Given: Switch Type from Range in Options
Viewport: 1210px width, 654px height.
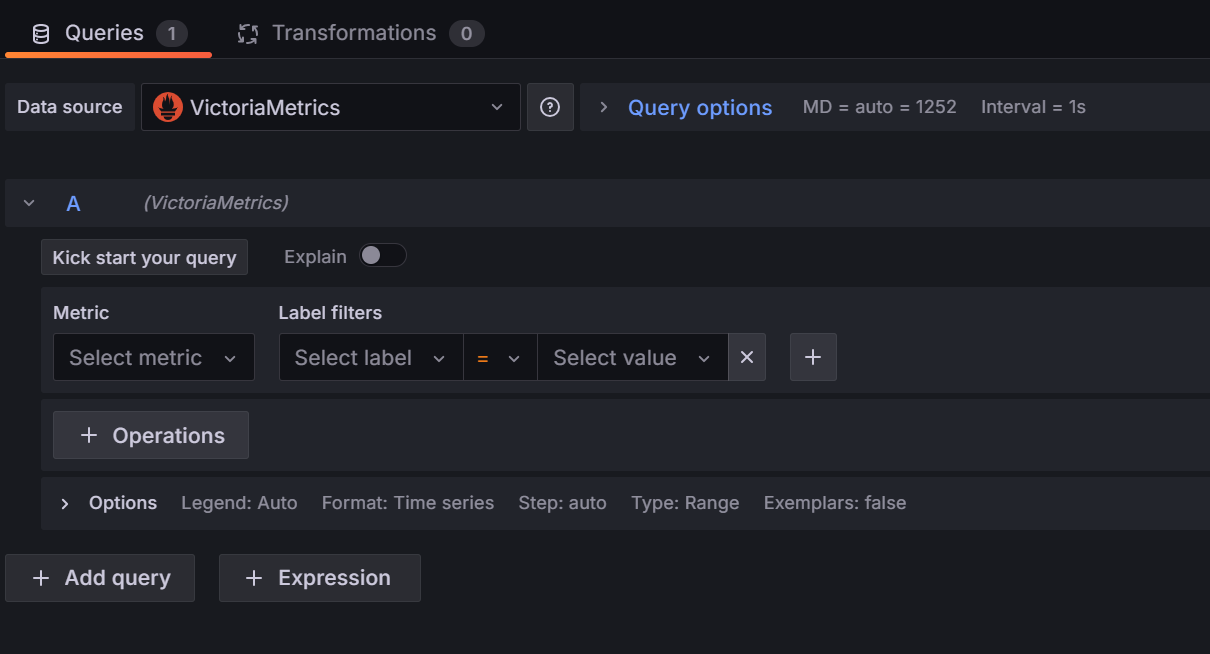Looking at the screenshot, I should (685, 503).
